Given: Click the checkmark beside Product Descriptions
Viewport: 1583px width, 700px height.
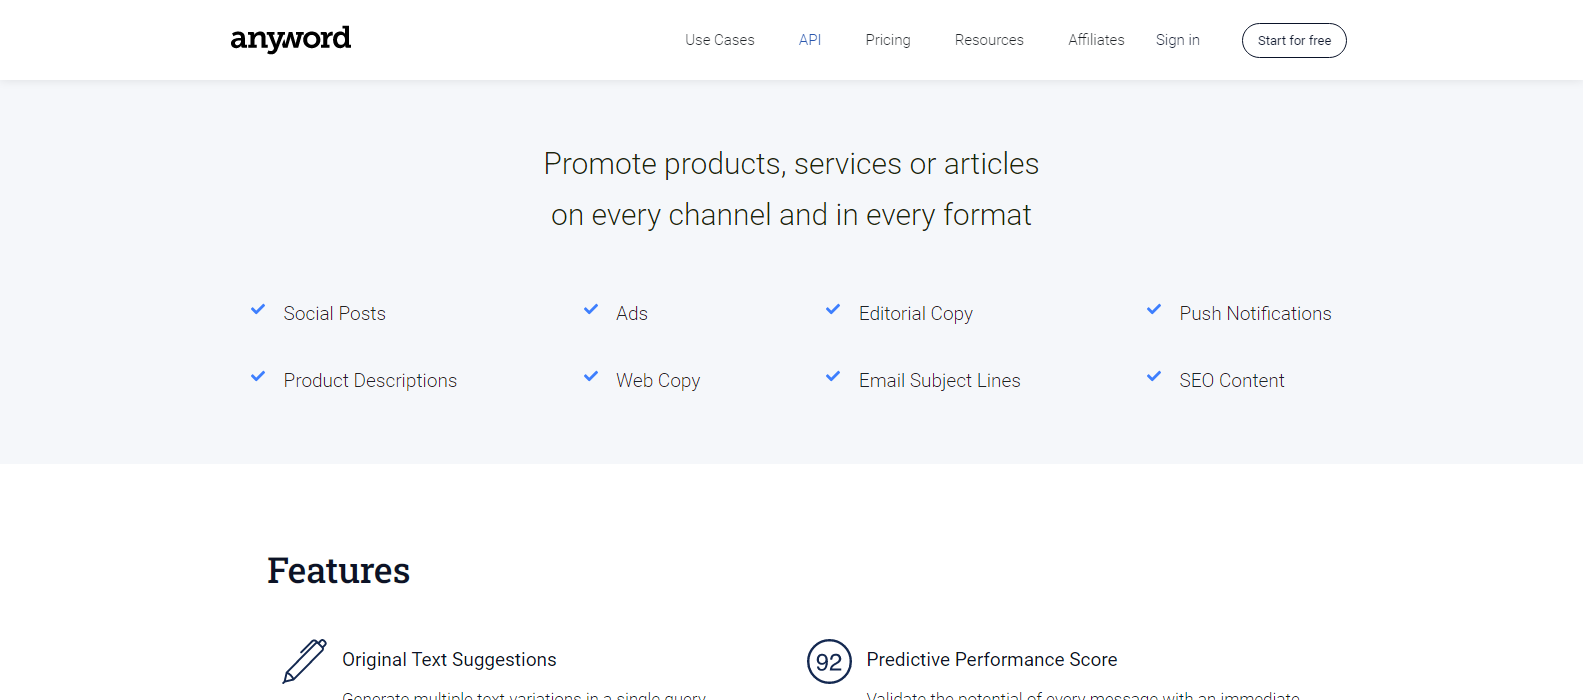Looking at the screenshot, I should coord(258,377).
